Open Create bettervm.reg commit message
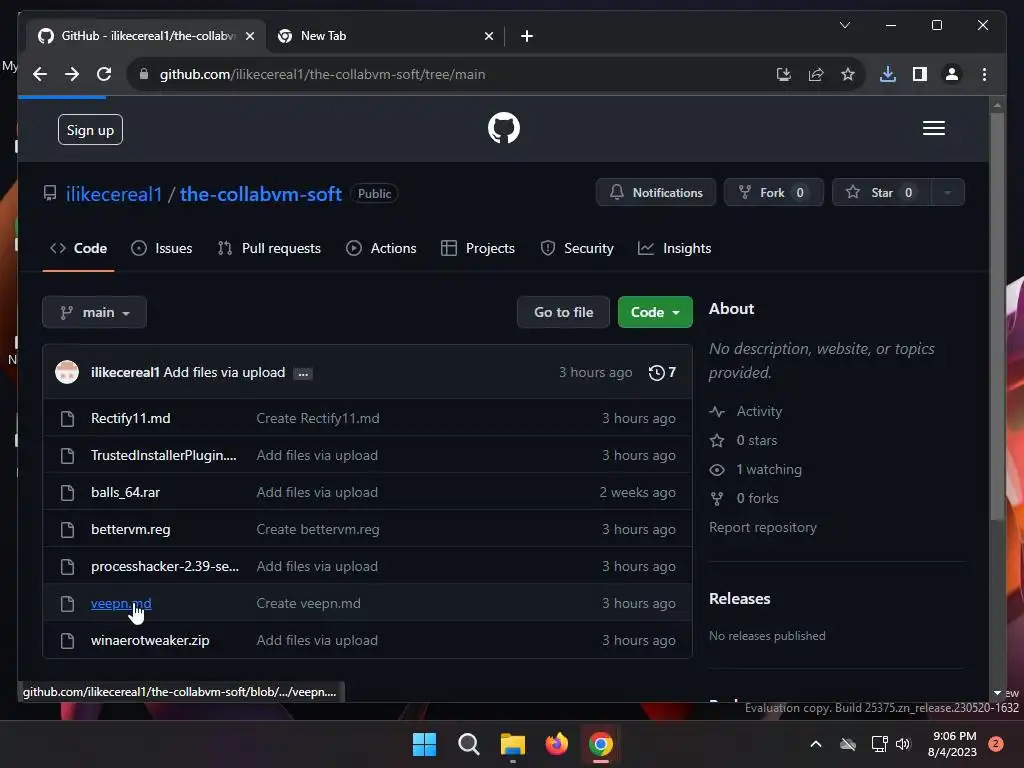 coord(318,529)
